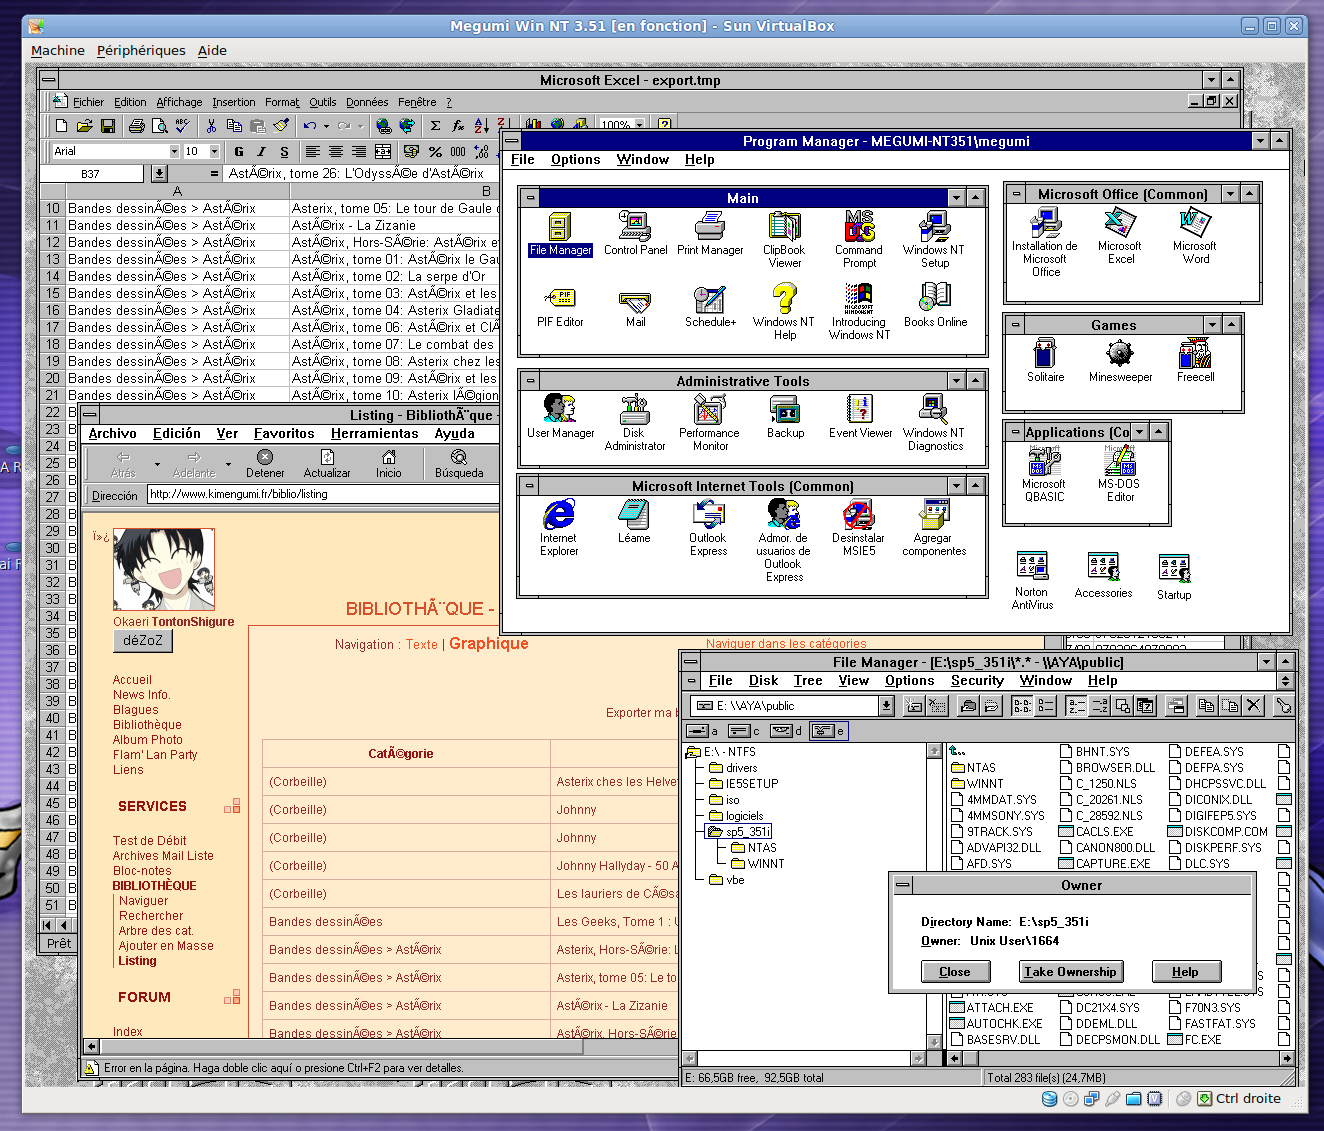Click the déZoZ button on the web page
This screenshot has height=1131, width=1324.
tap(143, 641)
